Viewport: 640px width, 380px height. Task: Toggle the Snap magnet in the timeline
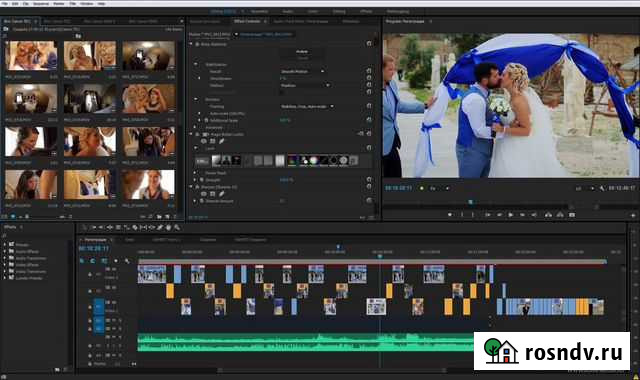point(93,260)
